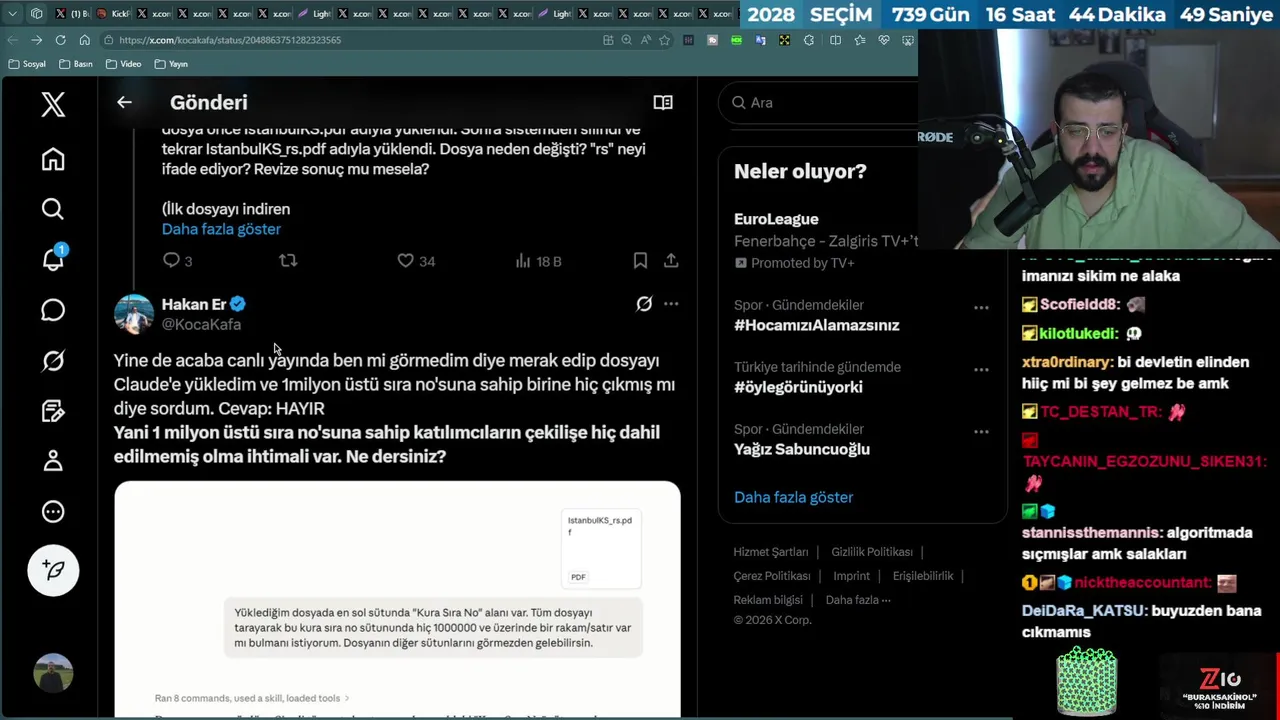Open Erişilebilirlik footer link
Screen dimensions: 1280x720
point(923,576)
